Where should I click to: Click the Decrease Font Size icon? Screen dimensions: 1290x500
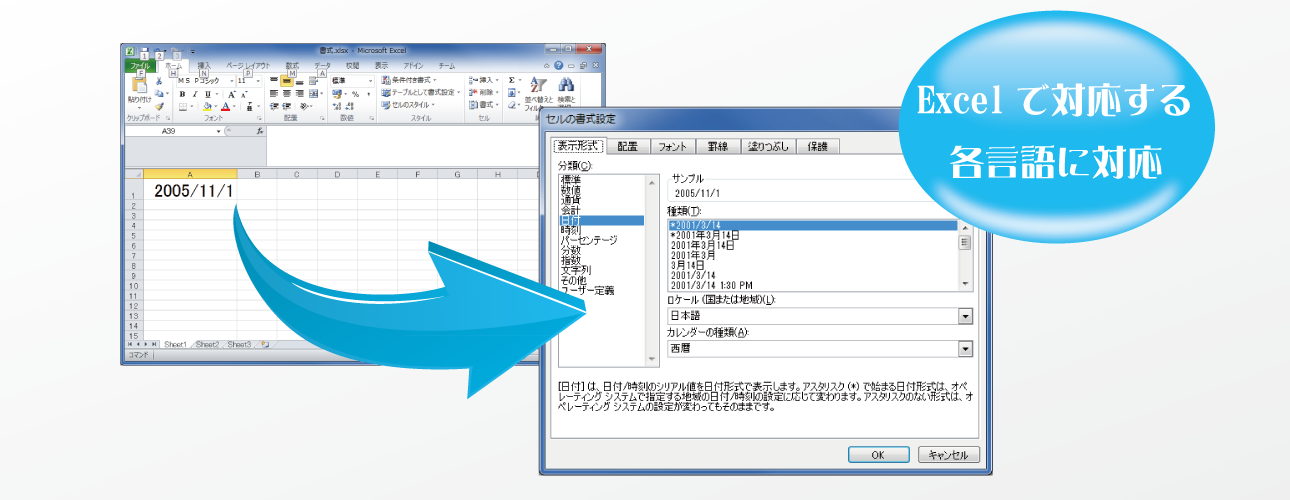pyautogui.click(x=244, y=94)
